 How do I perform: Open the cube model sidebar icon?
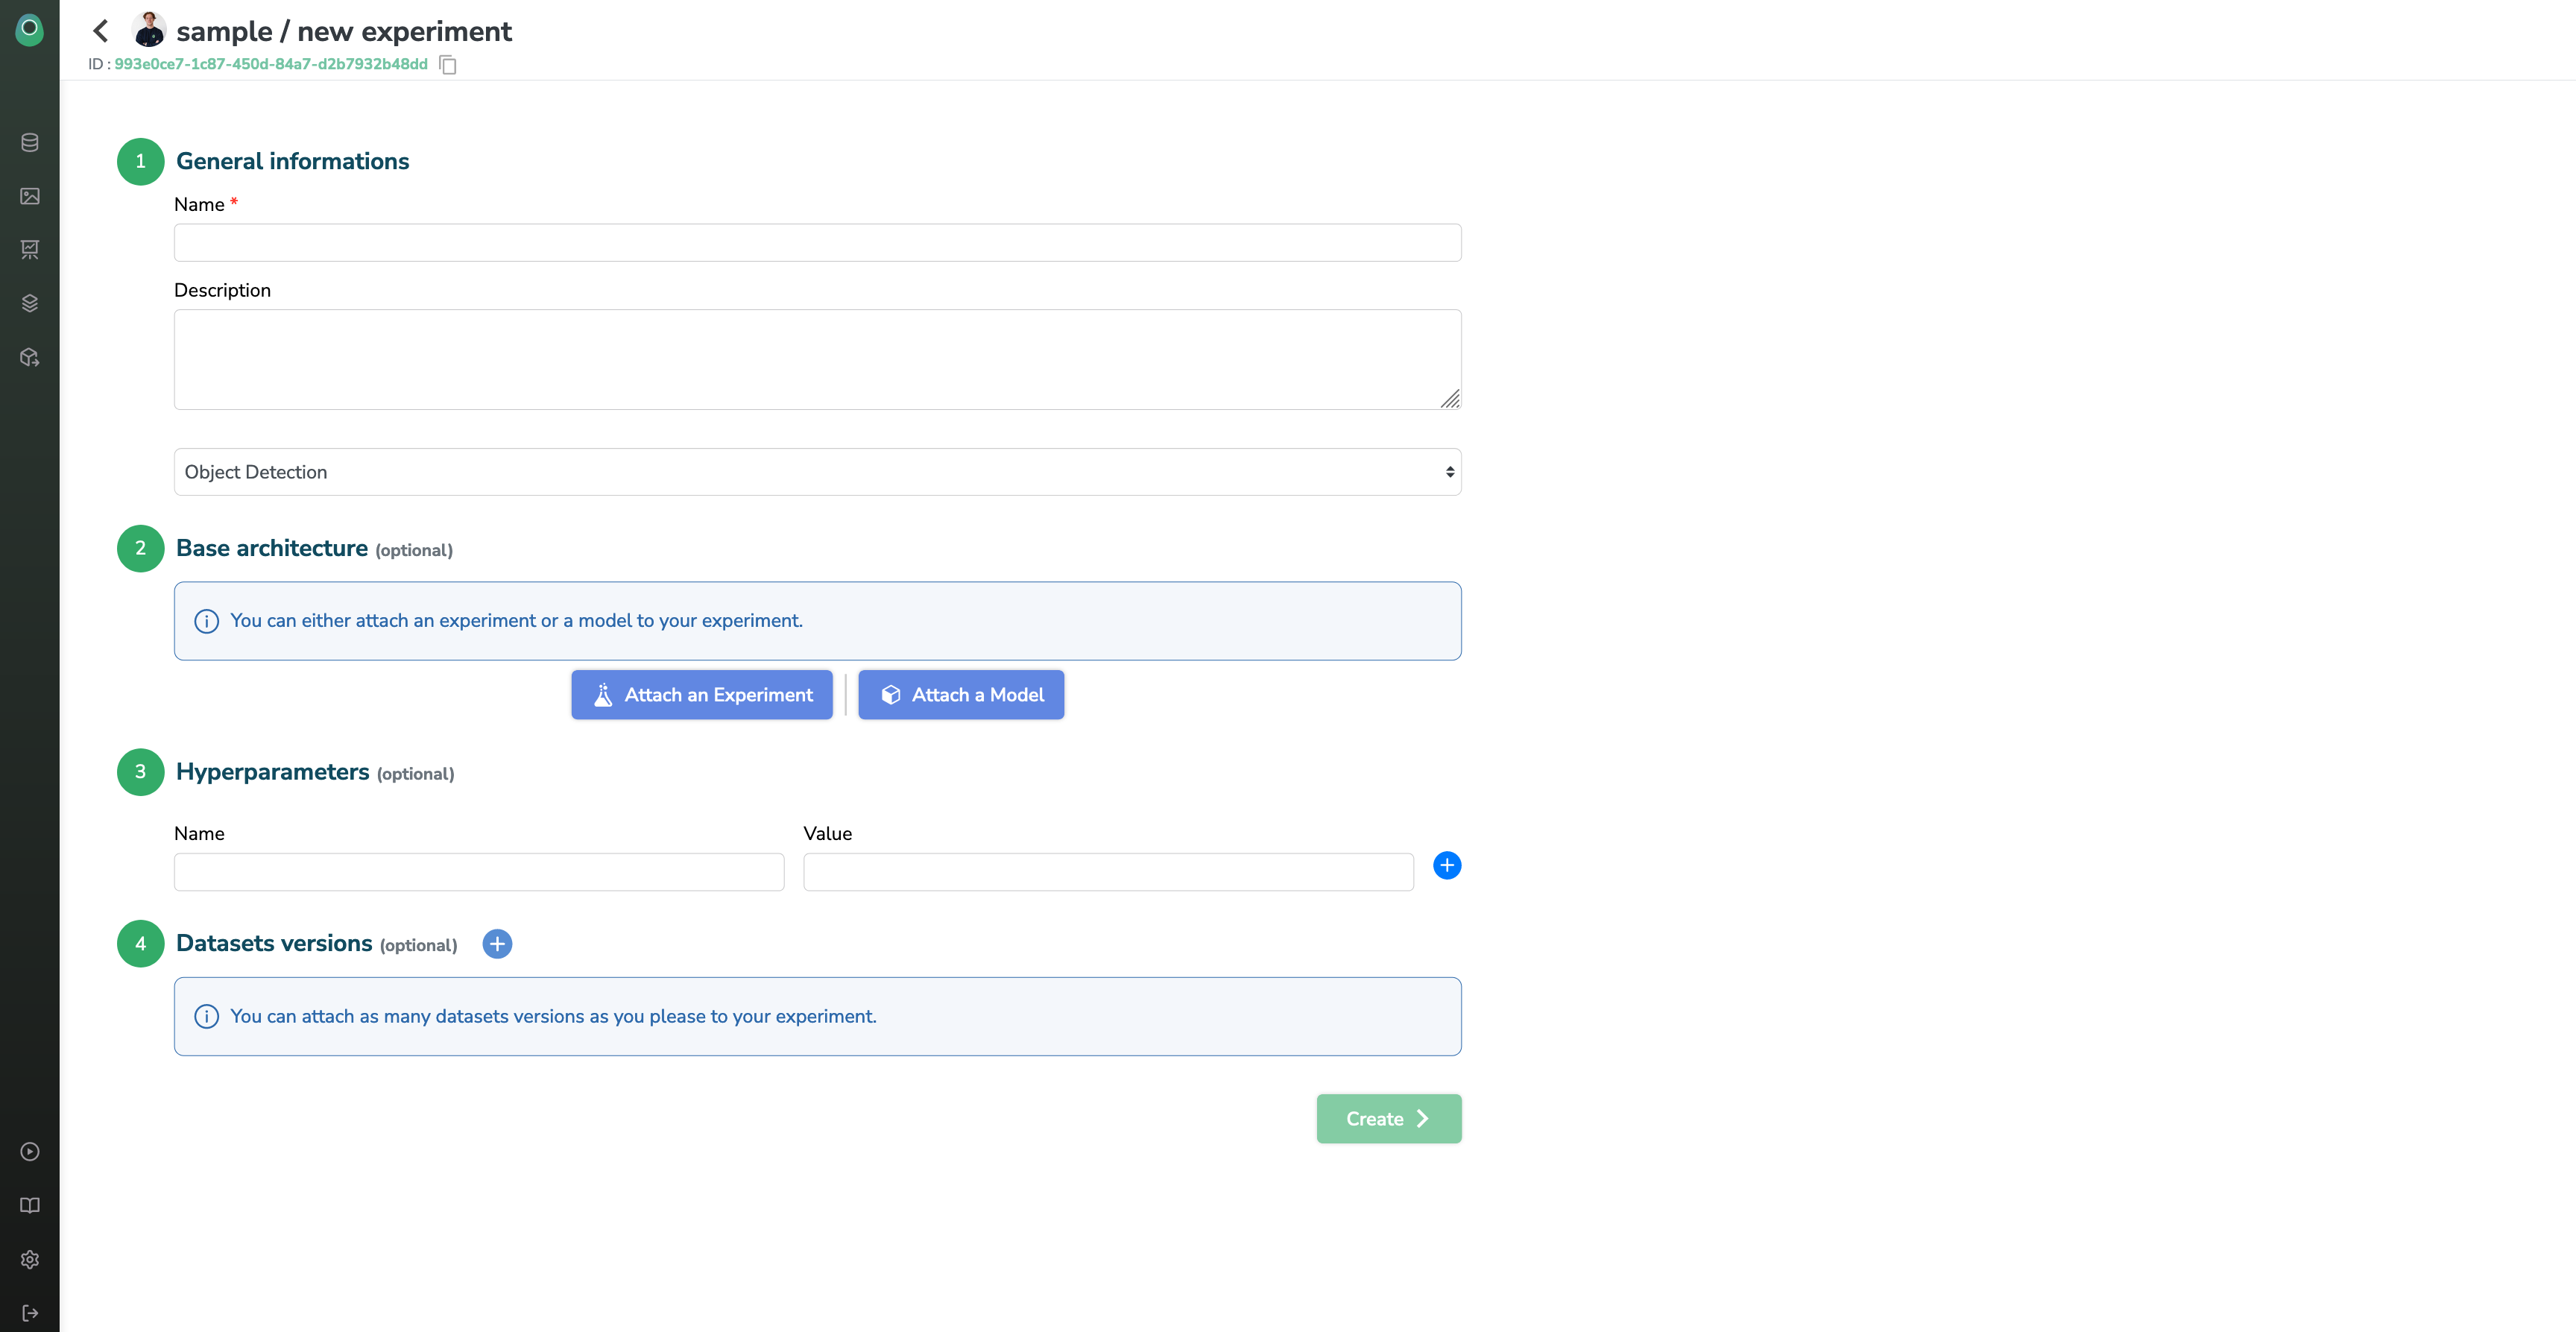click(30, 357)
